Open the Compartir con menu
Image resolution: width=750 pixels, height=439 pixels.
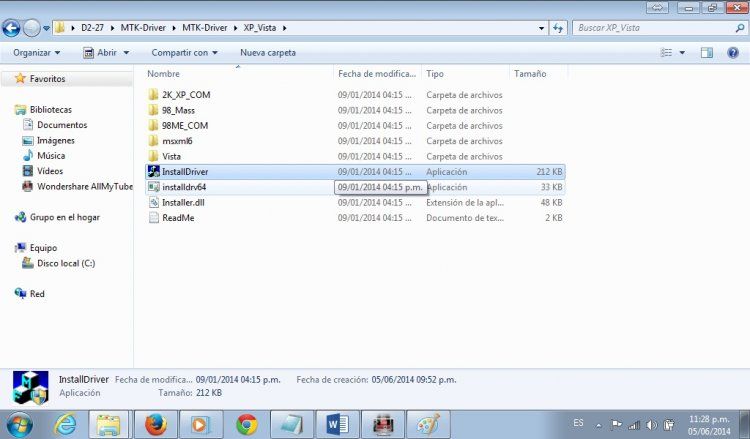[185, 53]
